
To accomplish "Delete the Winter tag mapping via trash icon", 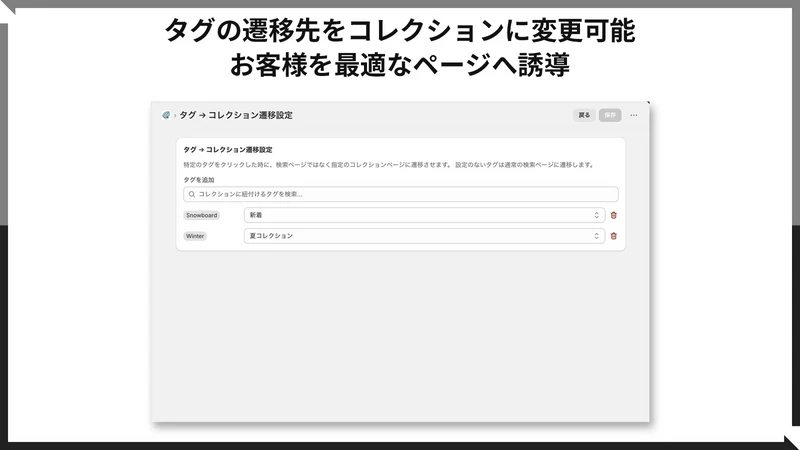I will click(x=614, y=236).
